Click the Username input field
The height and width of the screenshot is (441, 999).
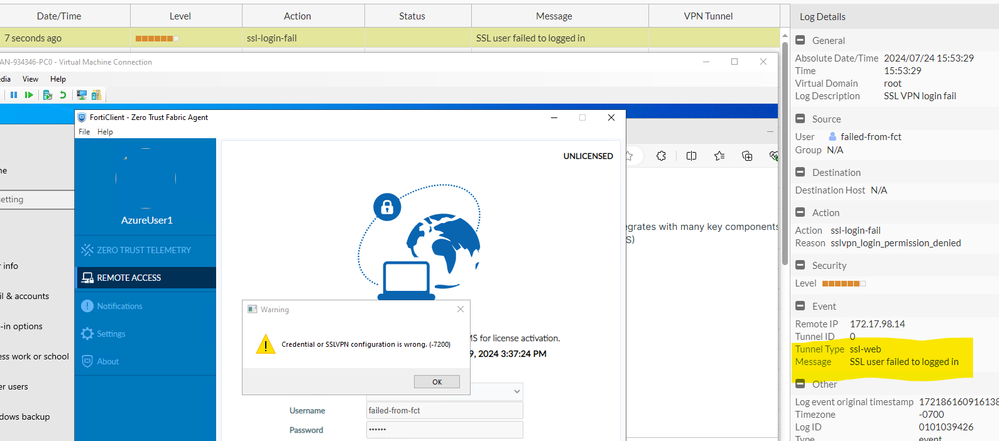[444, 410]
